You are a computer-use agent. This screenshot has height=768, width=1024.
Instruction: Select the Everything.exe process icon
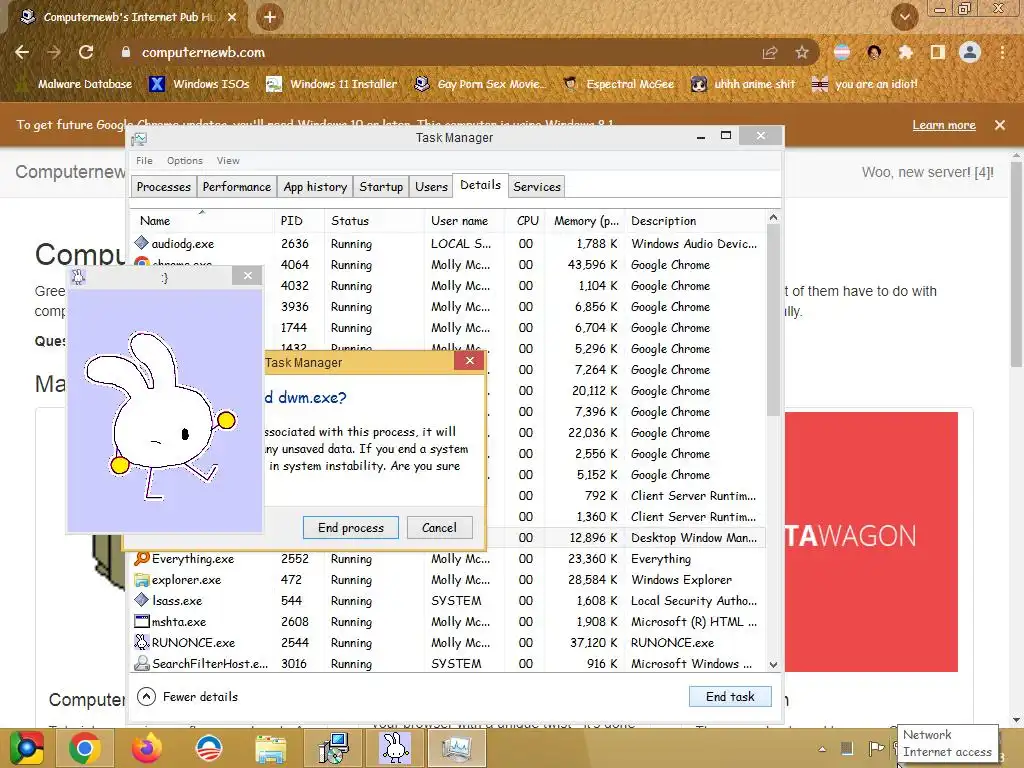pos(142,558)
